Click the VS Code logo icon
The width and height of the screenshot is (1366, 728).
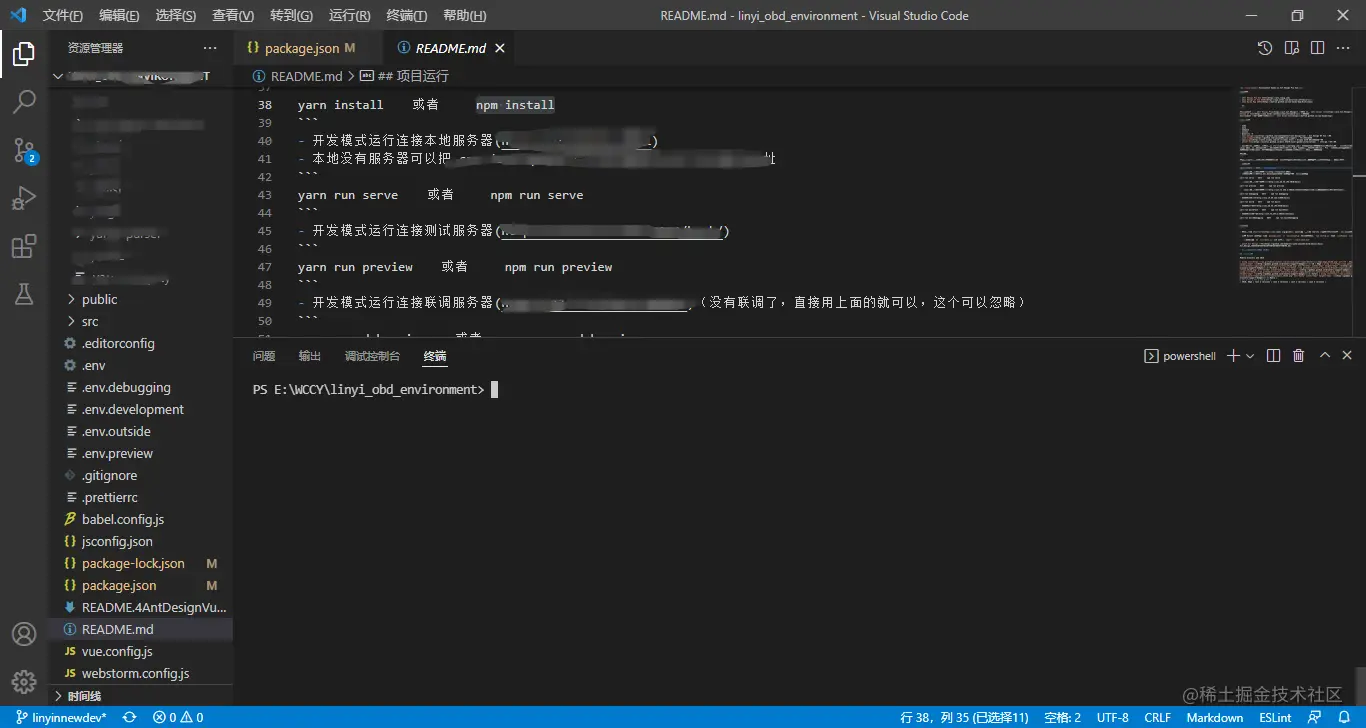18,15
